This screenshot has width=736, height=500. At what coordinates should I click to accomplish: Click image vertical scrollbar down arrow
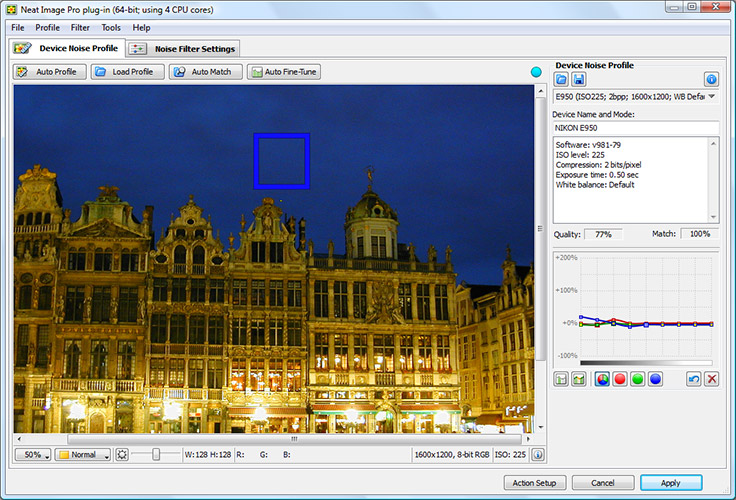click(541, 427)
